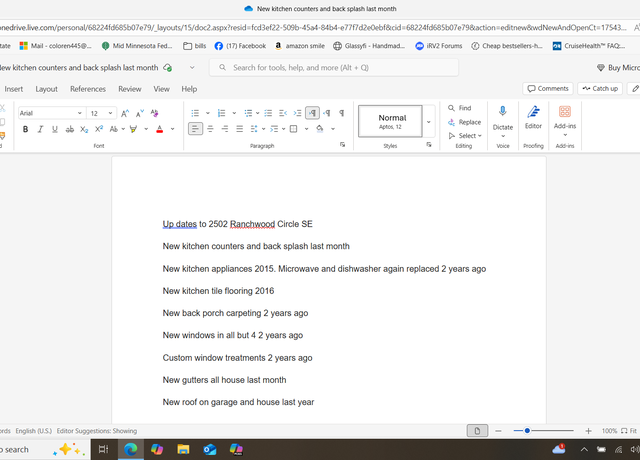
Task: Apply a bulleted list
Action: [195, 113]
